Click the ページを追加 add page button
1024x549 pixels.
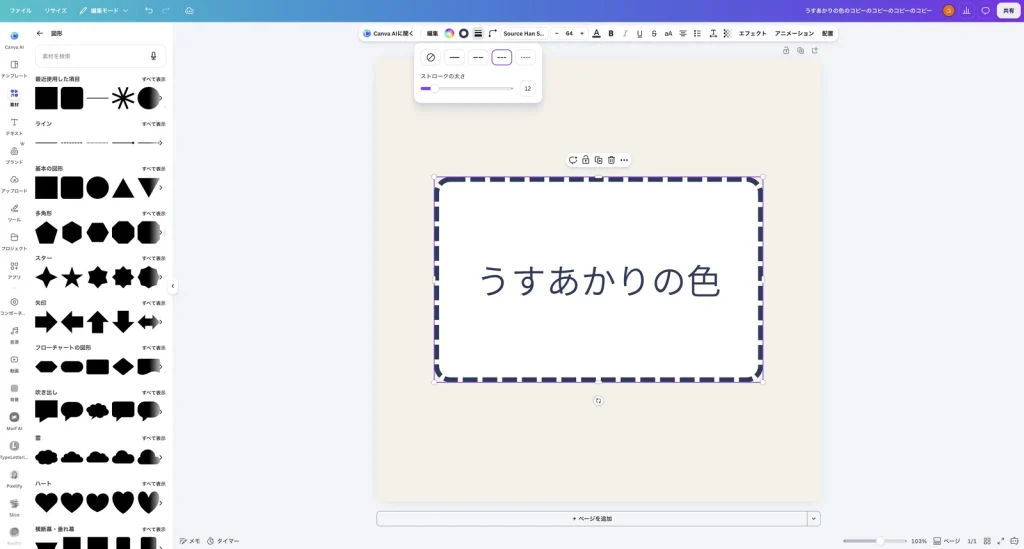coord(592,519)
